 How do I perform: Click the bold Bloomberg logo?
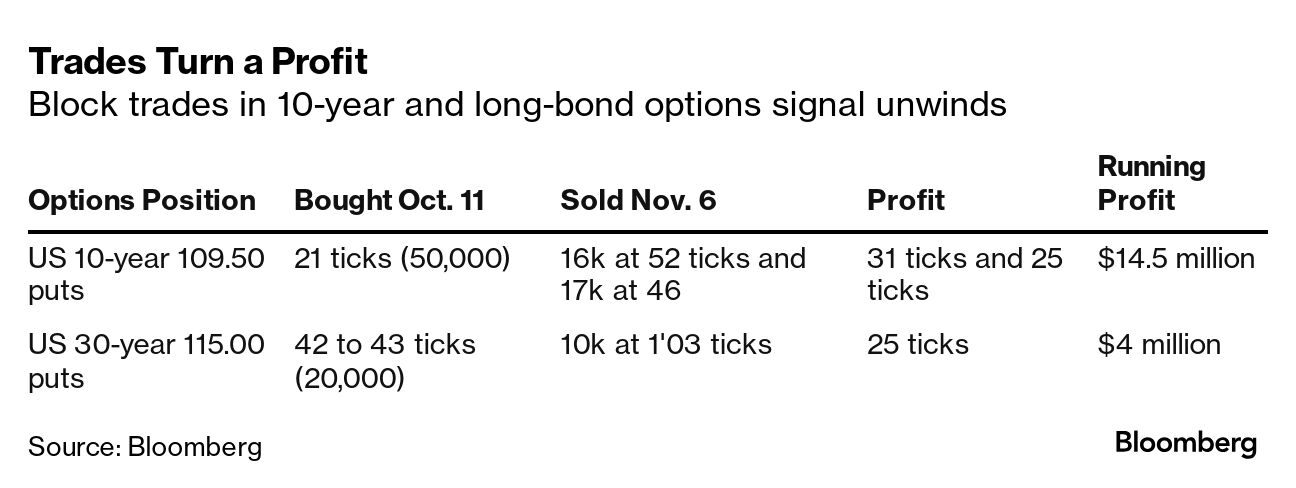(x=1186, y=443)
